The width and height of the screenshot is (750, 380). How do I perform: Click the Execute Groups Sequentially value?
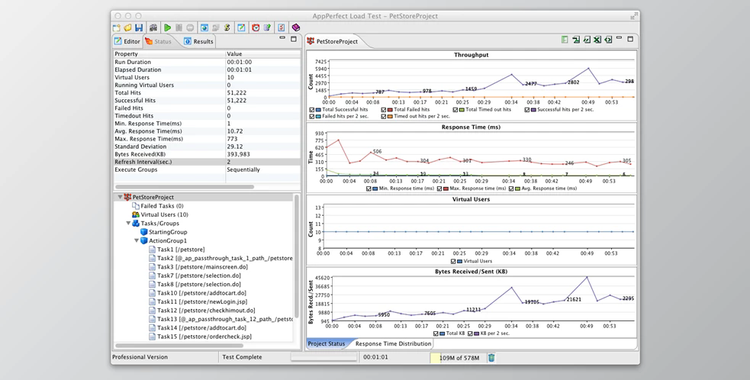pyautogui.click(x=243, y=169)
